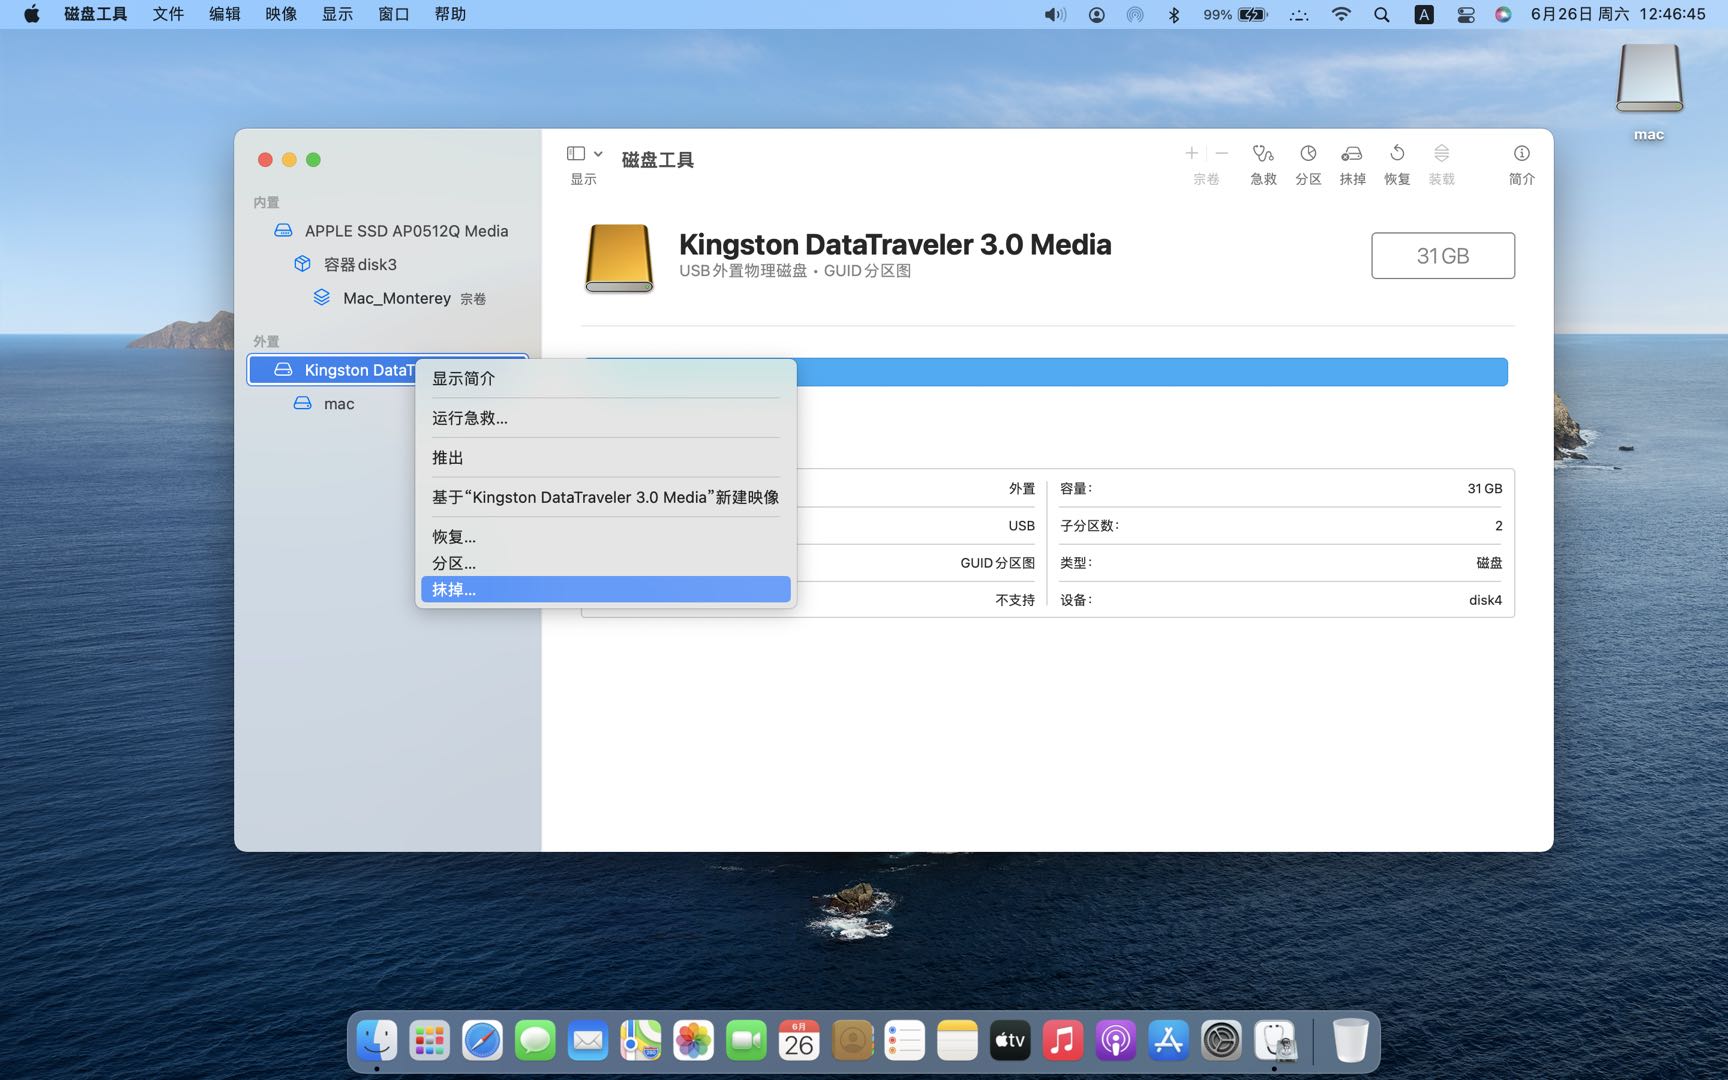Image resolution: width=1728 pixels, height=1080 pixels.
Task: Choose 运行急救… from context menu
Action: [605, 418]
